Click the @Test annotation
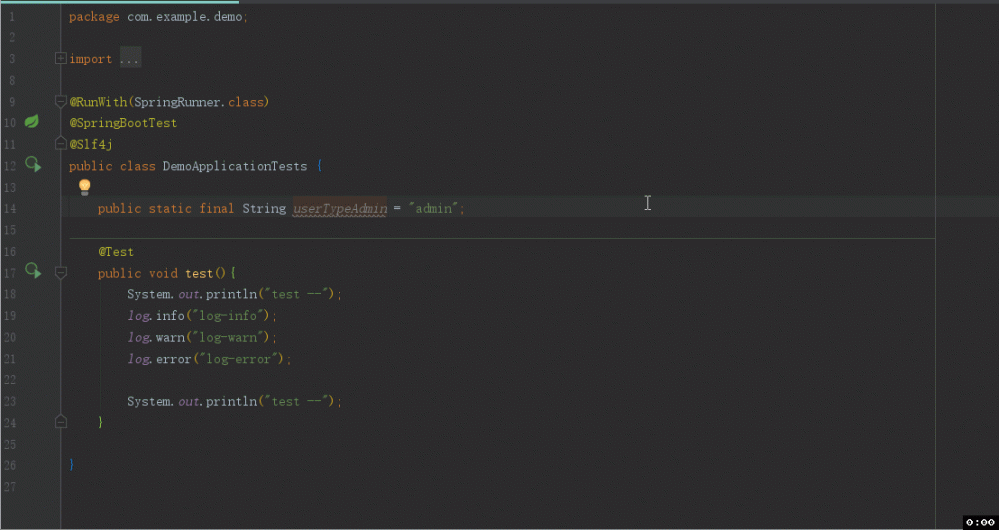Screen dimensions: 999x530 116,252
